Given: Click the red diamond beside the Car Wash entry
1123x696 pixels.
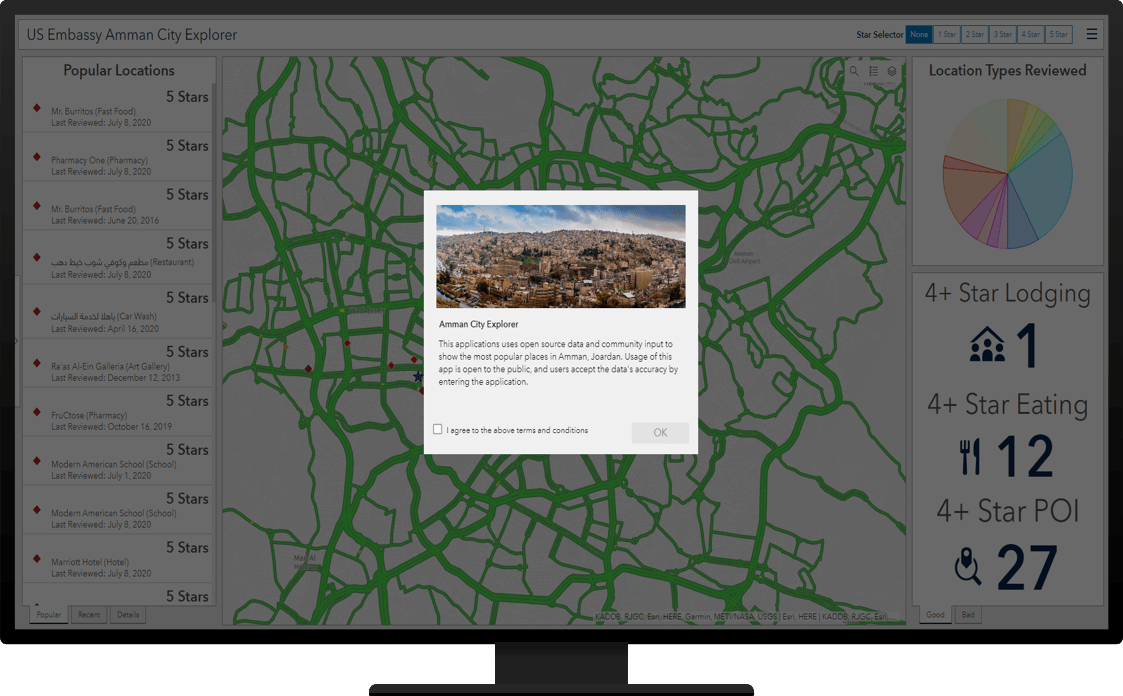Looking at the screenshot, I should (37, 311).
